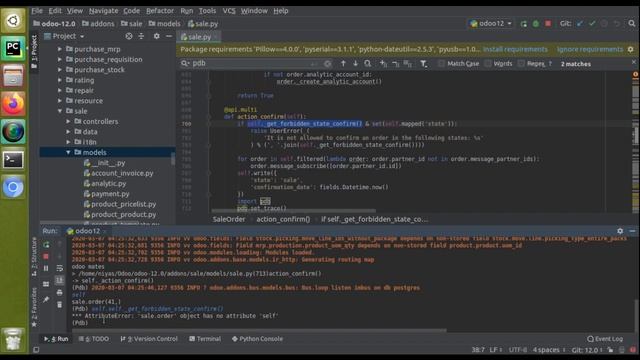Click the pdb search input field

coord(251,64)
